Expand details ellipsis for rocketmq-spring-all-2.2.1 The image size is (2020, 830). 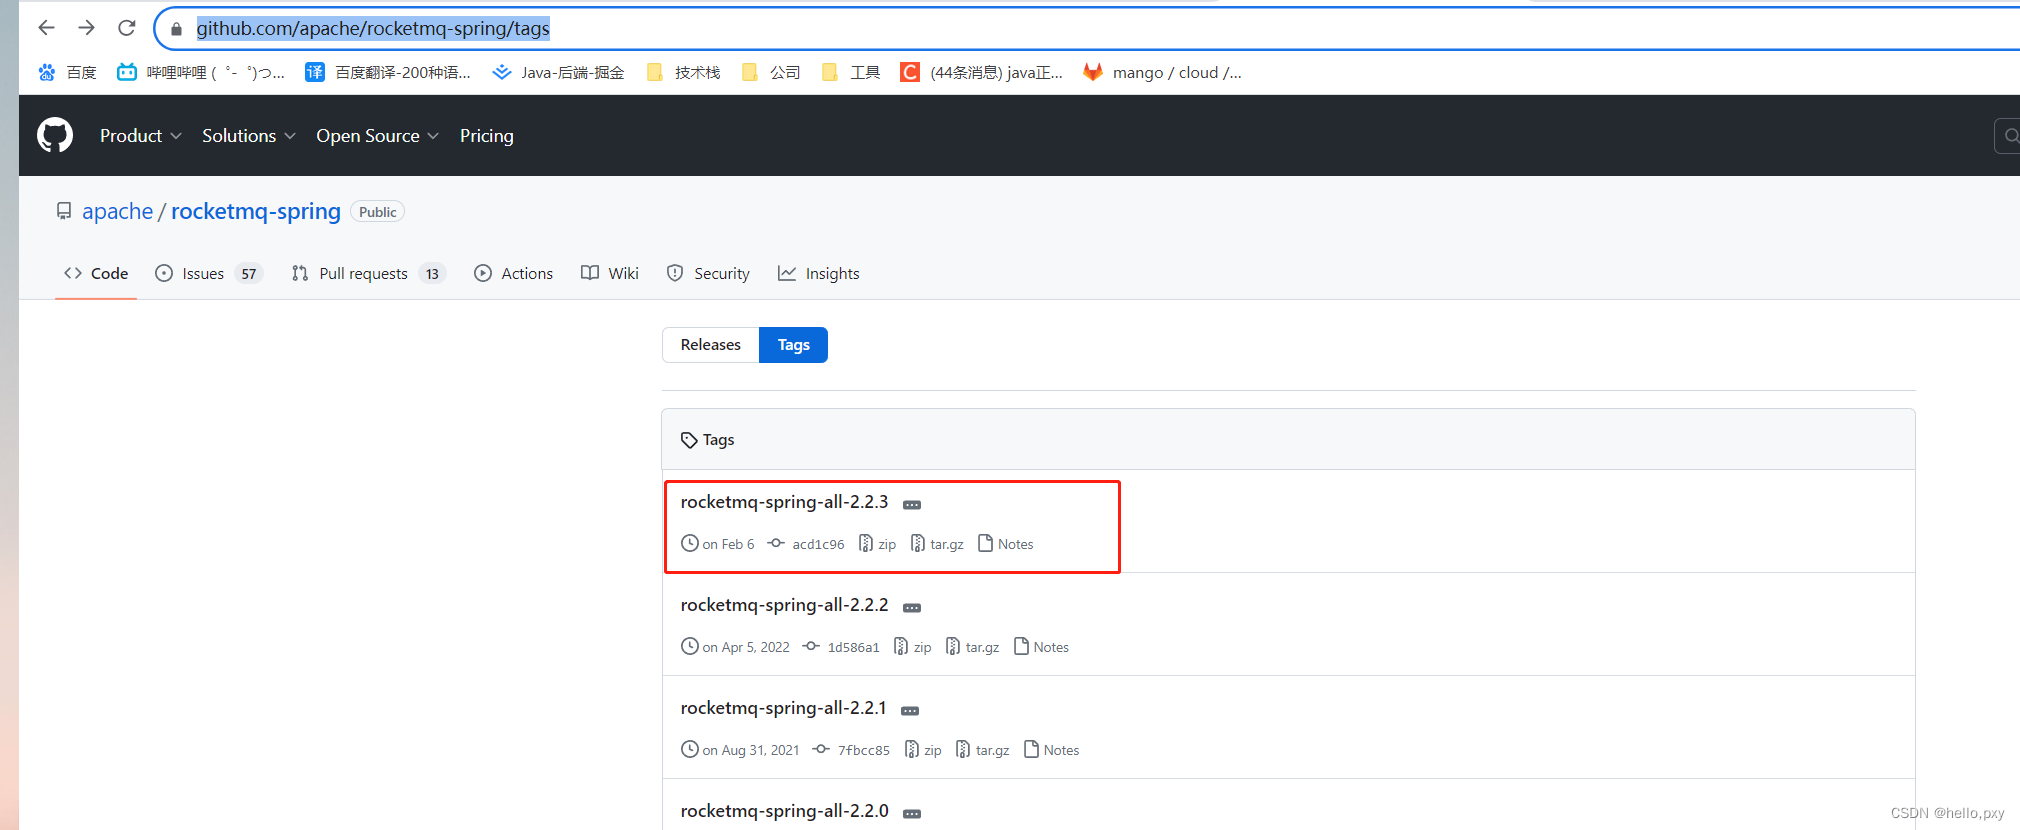tap(910, 711)
